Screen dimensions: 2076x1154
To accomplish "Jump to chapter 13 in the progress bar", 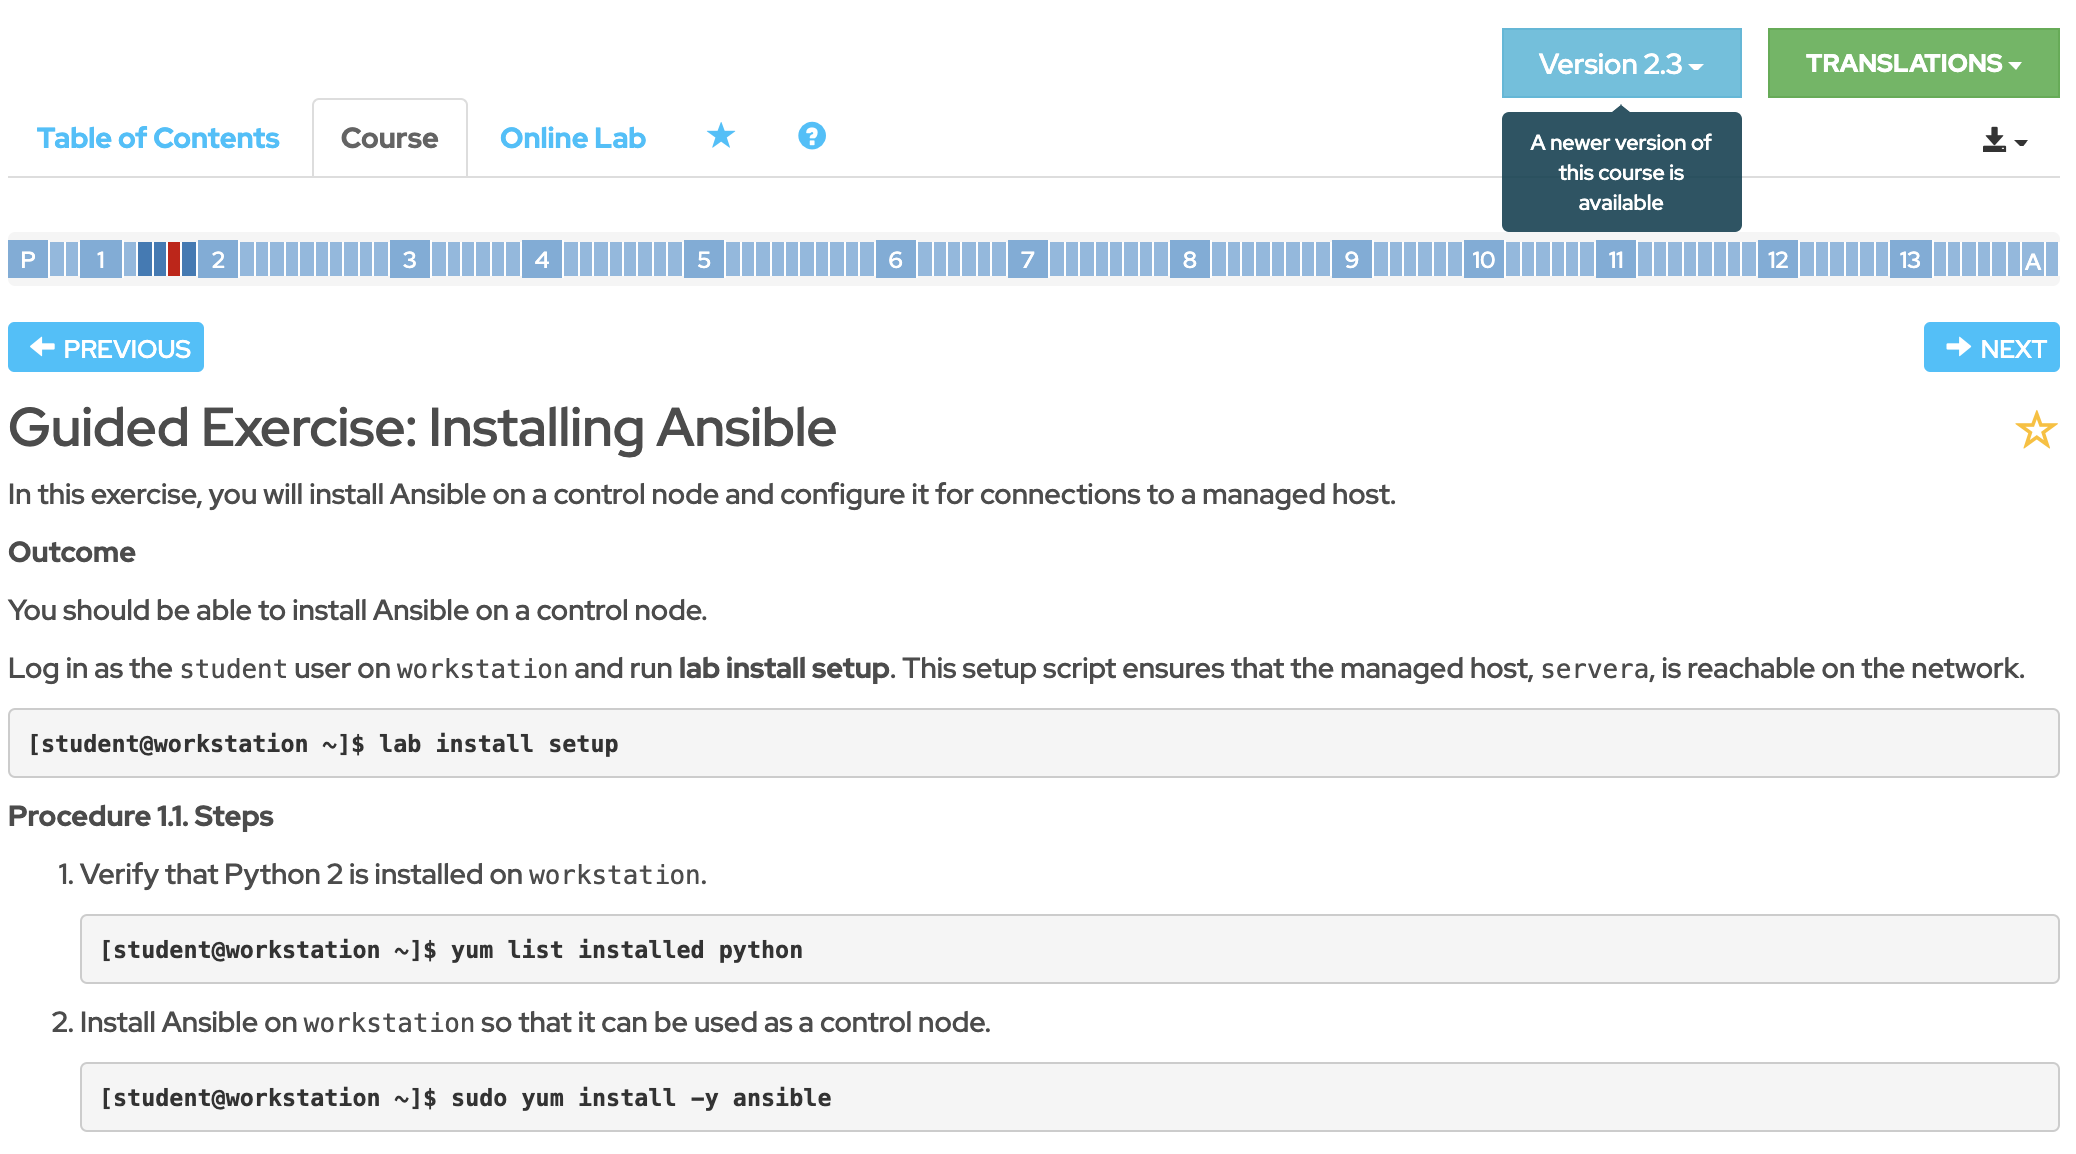I will pyautogui.click(x=1909, y=260).
